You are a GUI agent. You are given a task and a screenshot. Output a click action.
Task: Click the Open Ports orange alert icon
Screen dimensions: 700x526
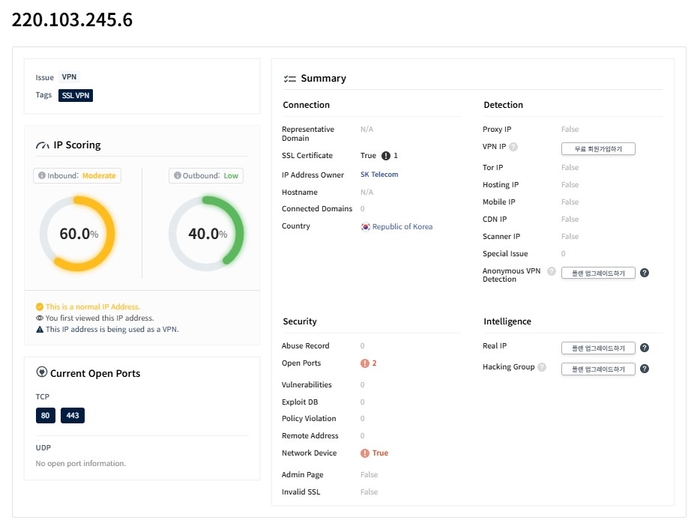(366, 363)
